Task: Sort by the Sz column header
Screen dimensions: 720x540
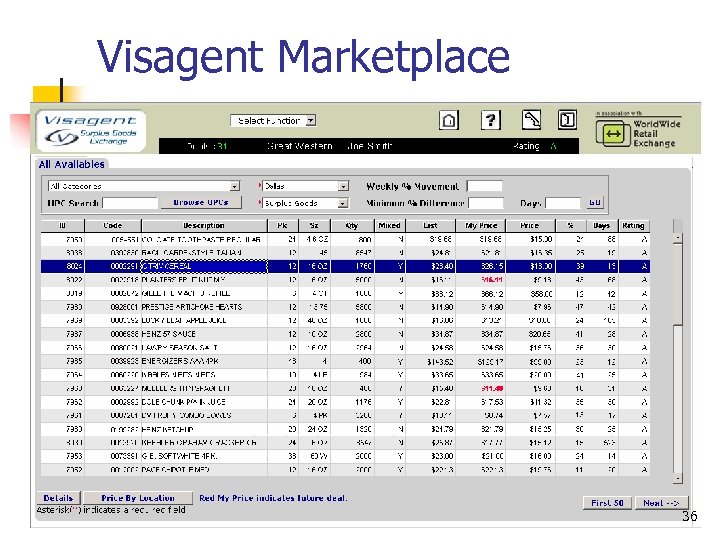Action: click(x=315, y=225)
